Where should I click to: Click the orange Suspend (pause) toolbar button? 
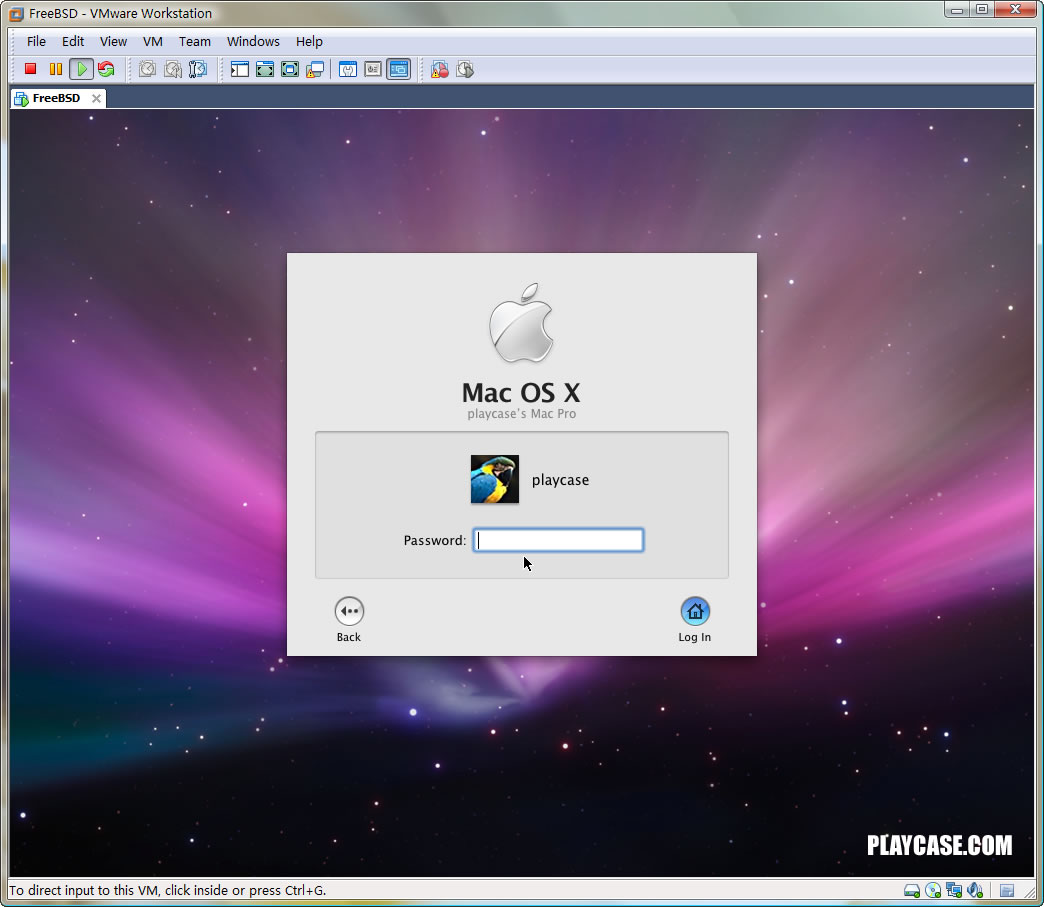tap(55, 69)
